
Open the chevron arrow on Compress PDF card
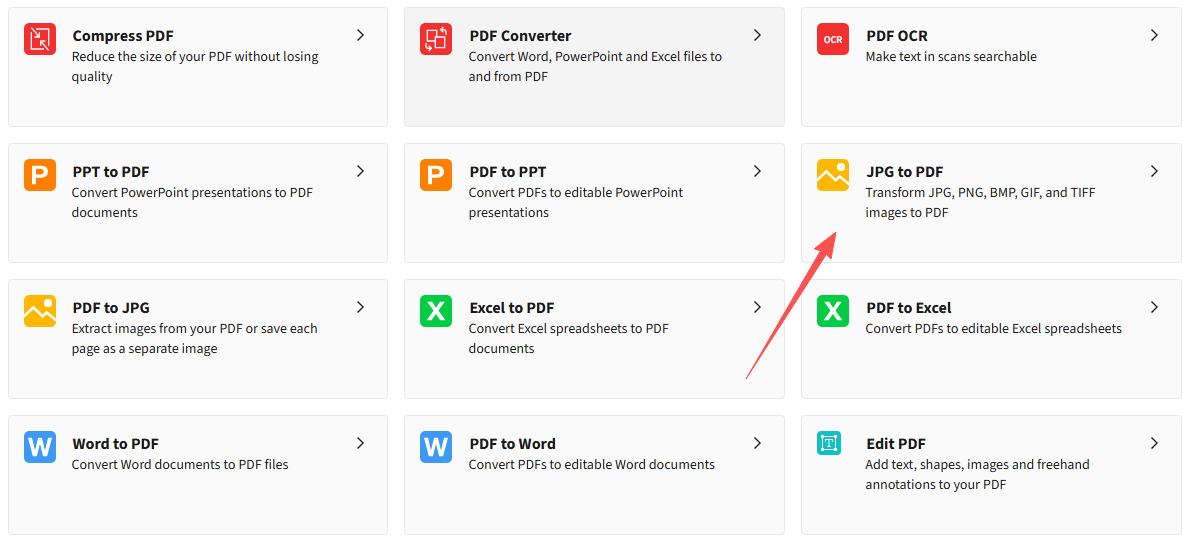361,35
